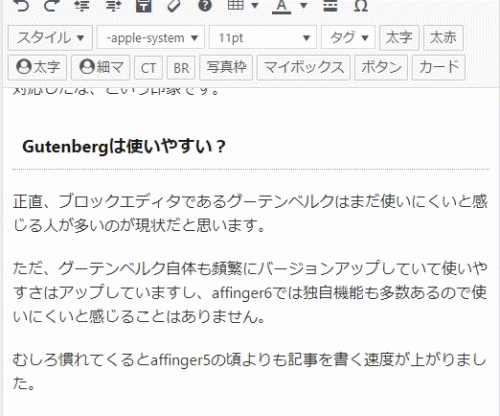This screenshot has height=416, width=500.
Task: Click the カード toolbar button
Action: point(438,68)
